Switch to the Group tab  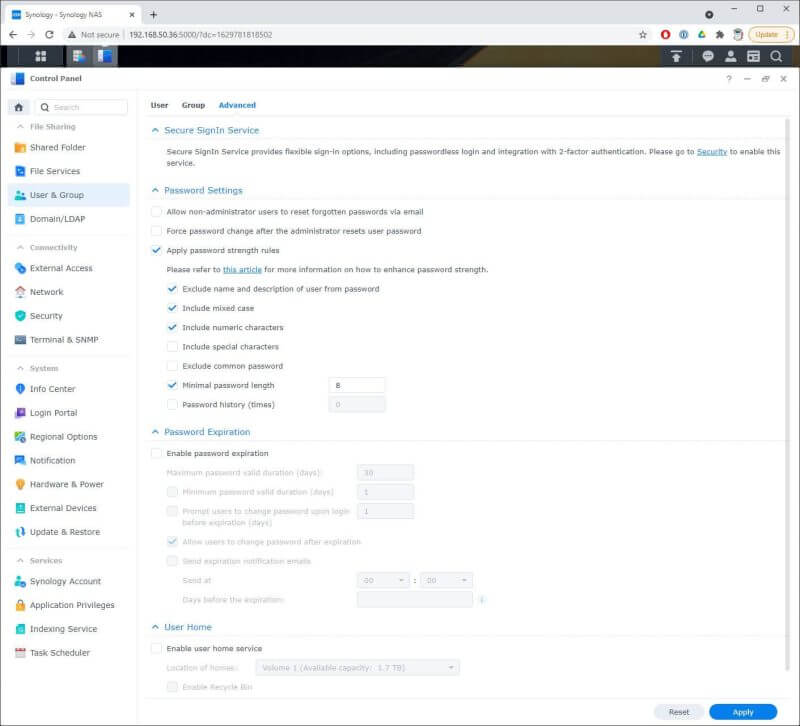coord(193,105)
